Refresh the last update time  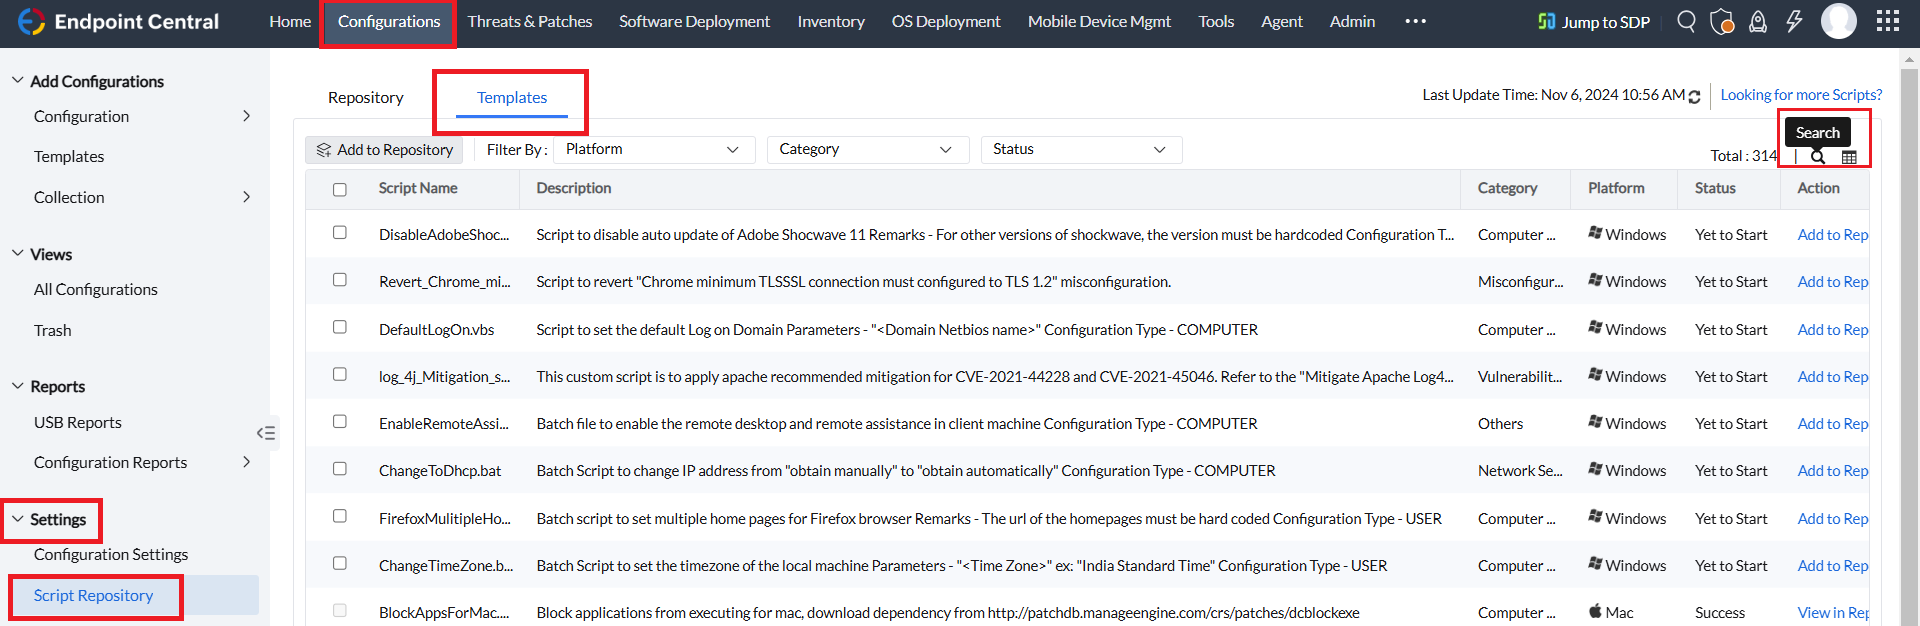(1694, 97)
